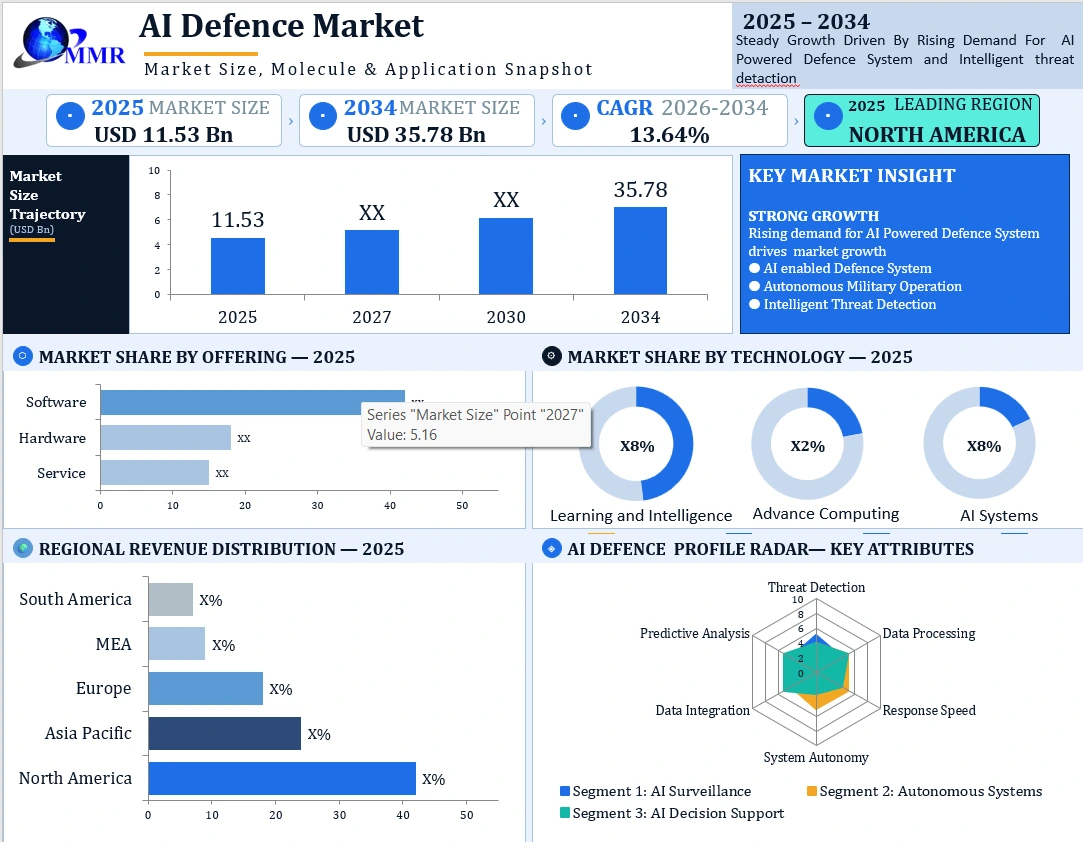Click the MMR globe logo
1083x842 pixels.
click(69, 43)
